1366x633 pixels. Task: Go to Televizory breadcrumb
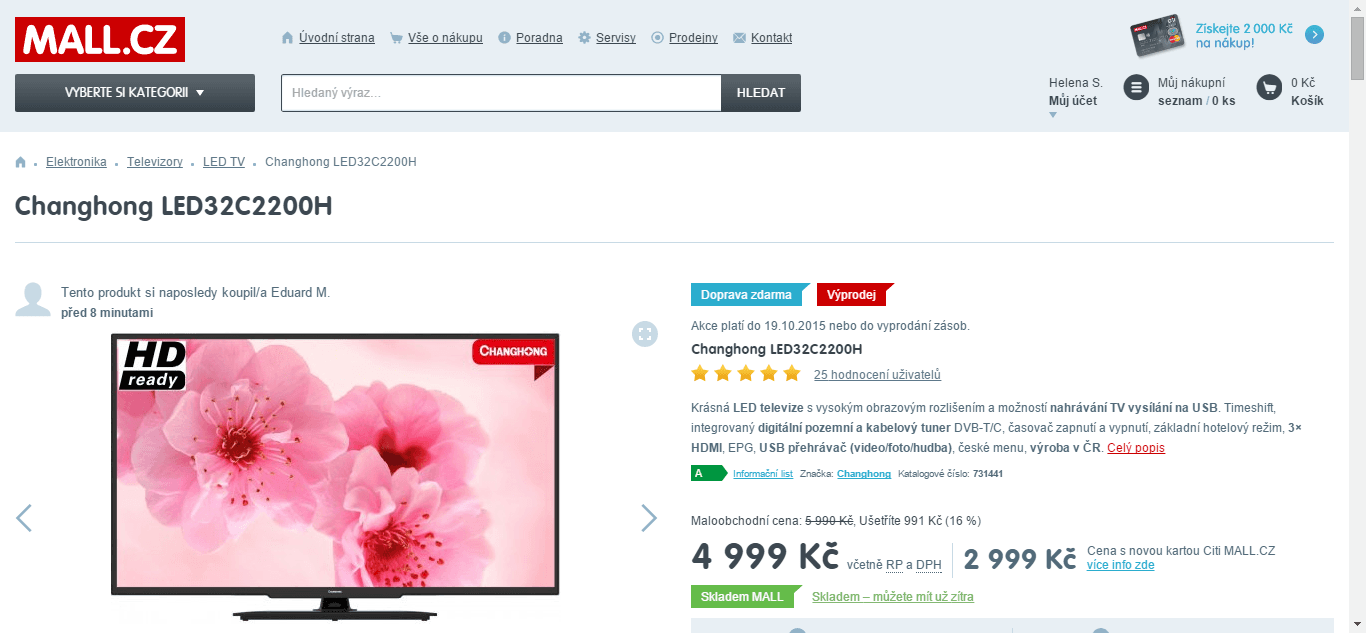click(x=155, y=162)
